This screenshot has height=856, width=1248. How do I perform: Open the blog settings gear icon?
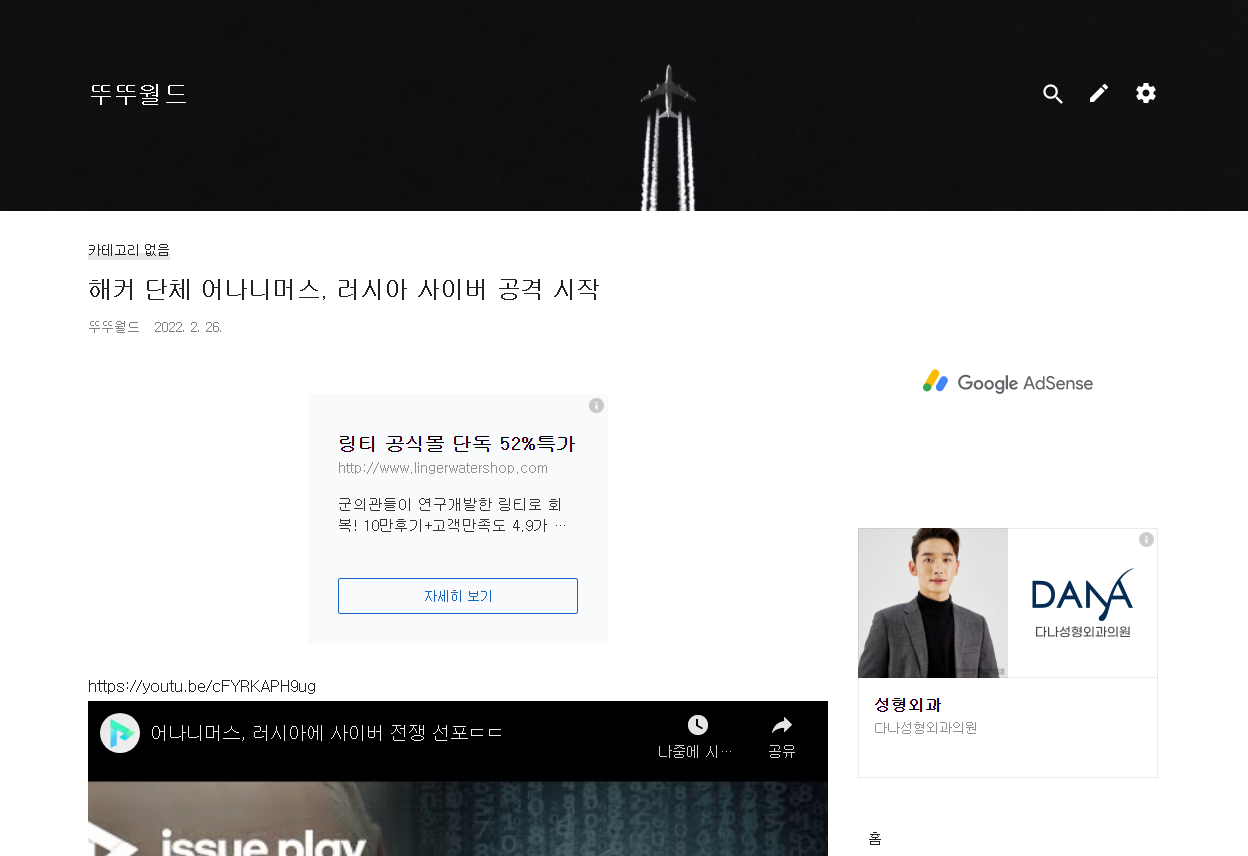[1146, 93]
